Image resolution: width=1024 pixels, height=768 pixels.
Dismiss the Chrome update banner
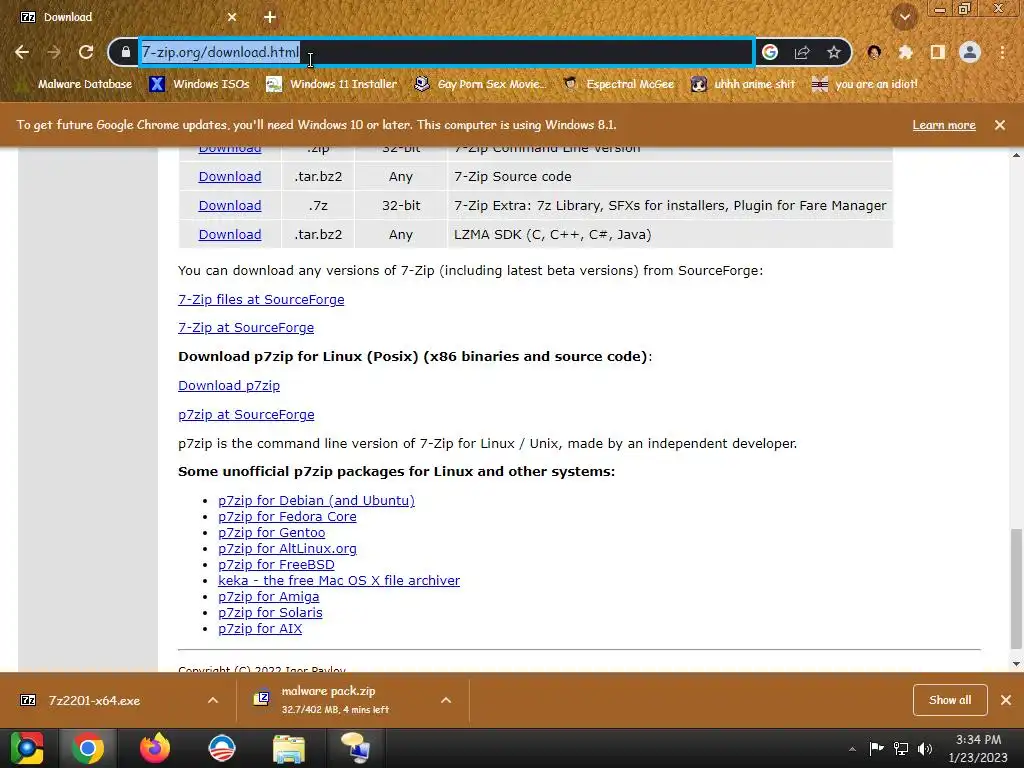pyautogui.click(x=1000, y=125)
